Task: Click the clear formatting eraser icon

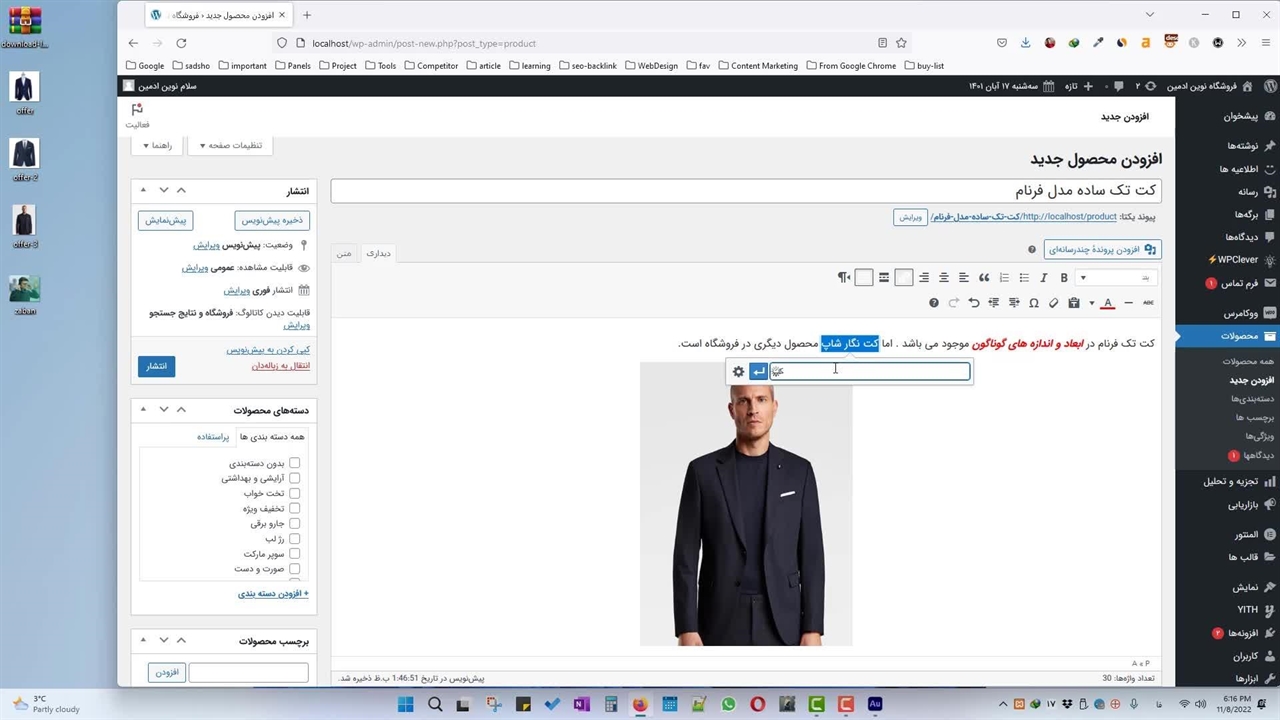Action: pos(1053,303)
